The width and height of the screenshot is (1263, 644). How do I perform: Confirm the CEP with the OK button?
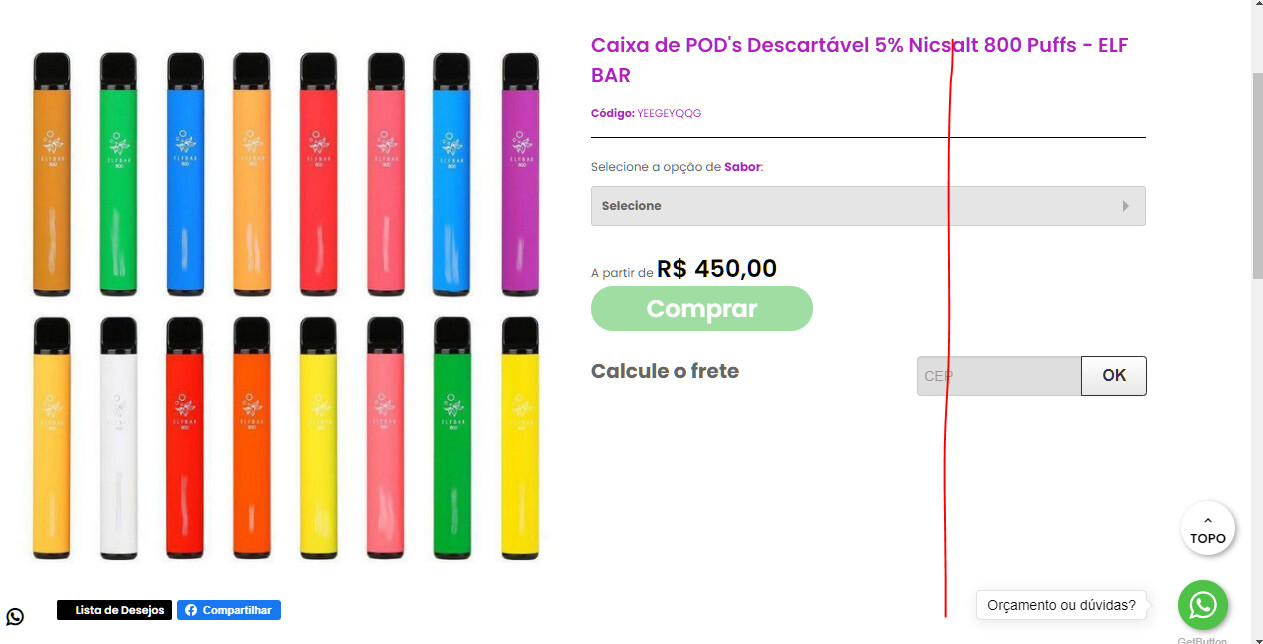click(1114, 376)
